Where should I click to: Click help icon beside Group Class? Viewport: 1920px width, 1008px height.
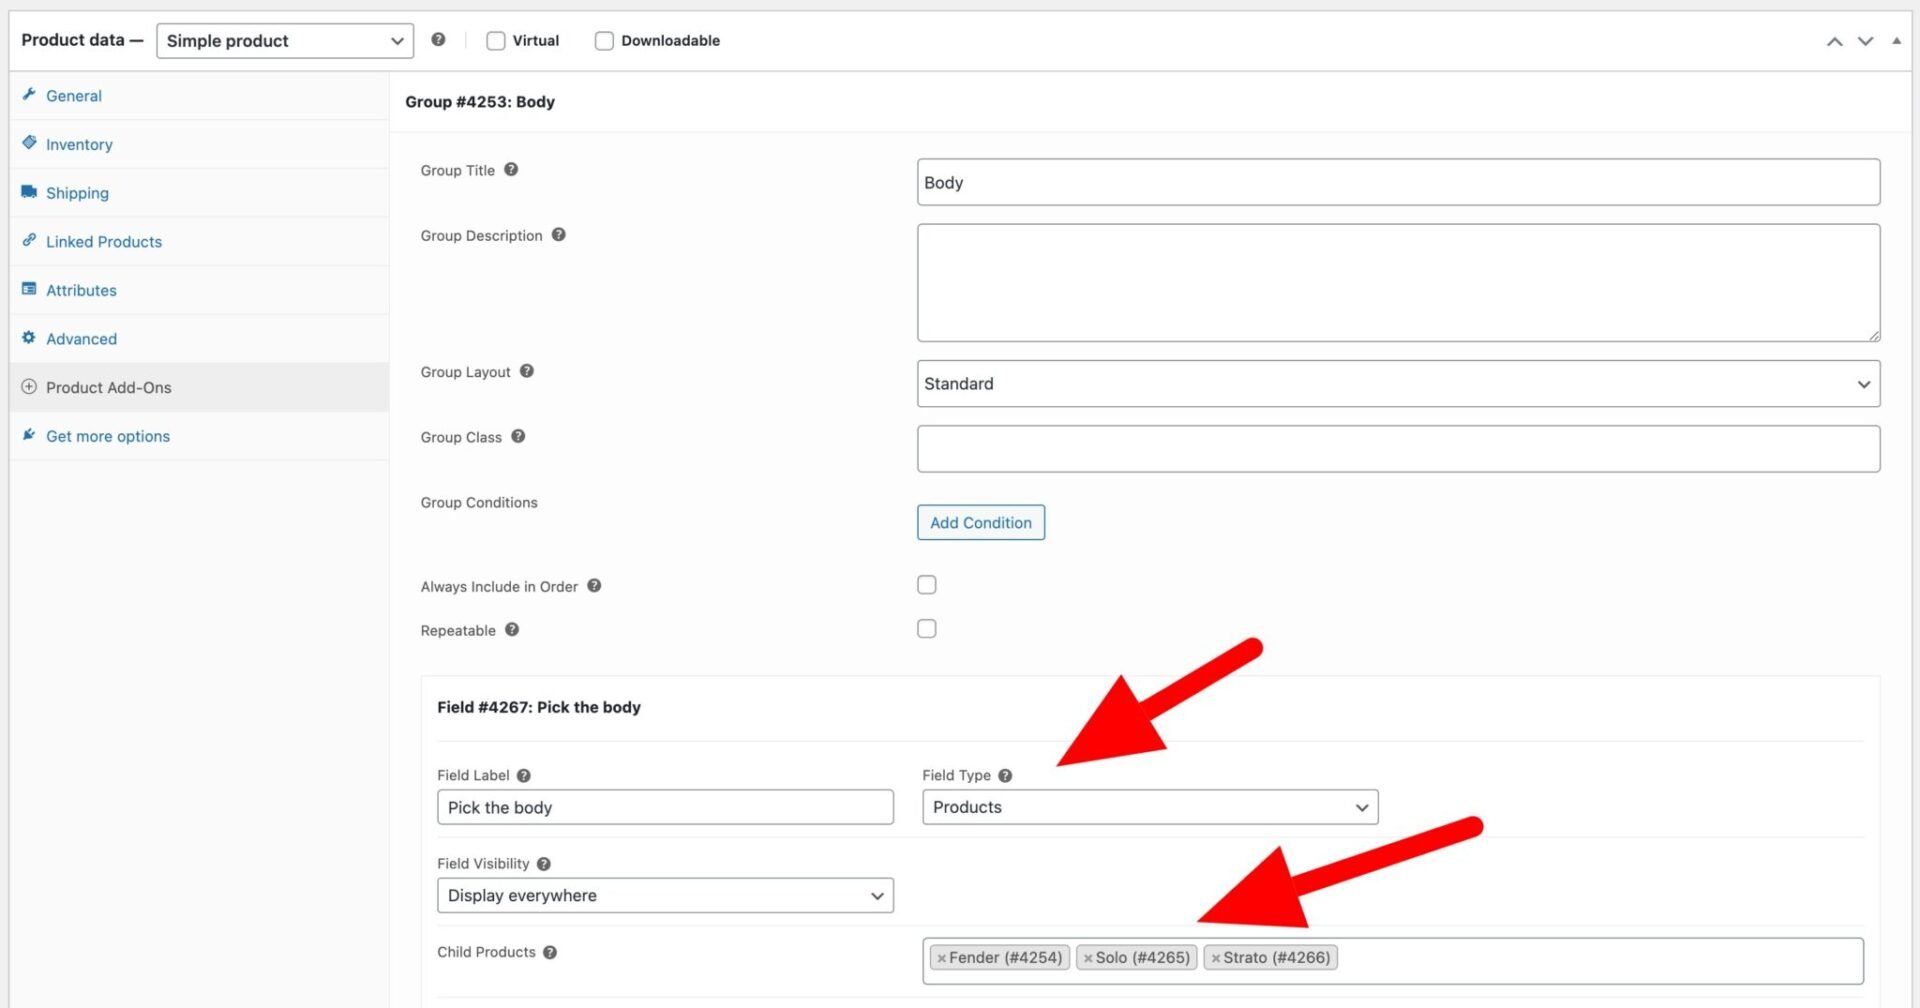(518, 436)
